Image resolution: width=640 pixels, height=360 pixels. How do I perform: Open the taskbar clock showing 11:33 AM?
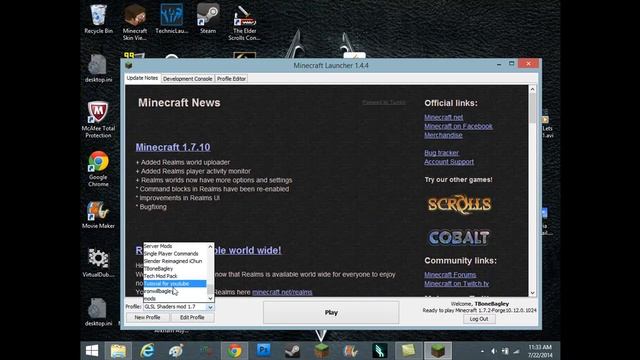coord(540,351)
